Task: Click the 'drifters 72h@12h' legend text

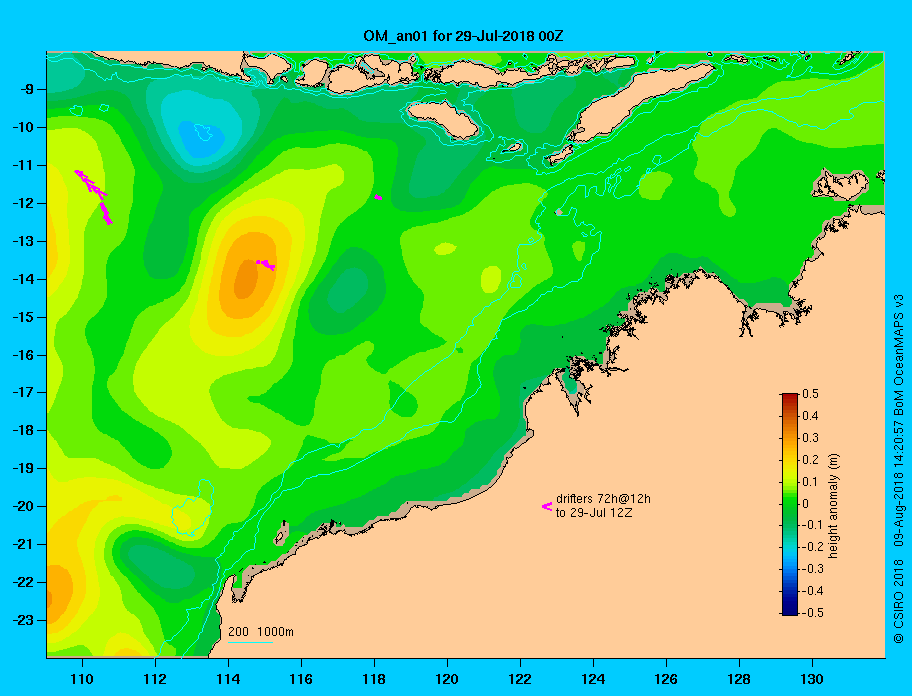Action: coord(603,499)
